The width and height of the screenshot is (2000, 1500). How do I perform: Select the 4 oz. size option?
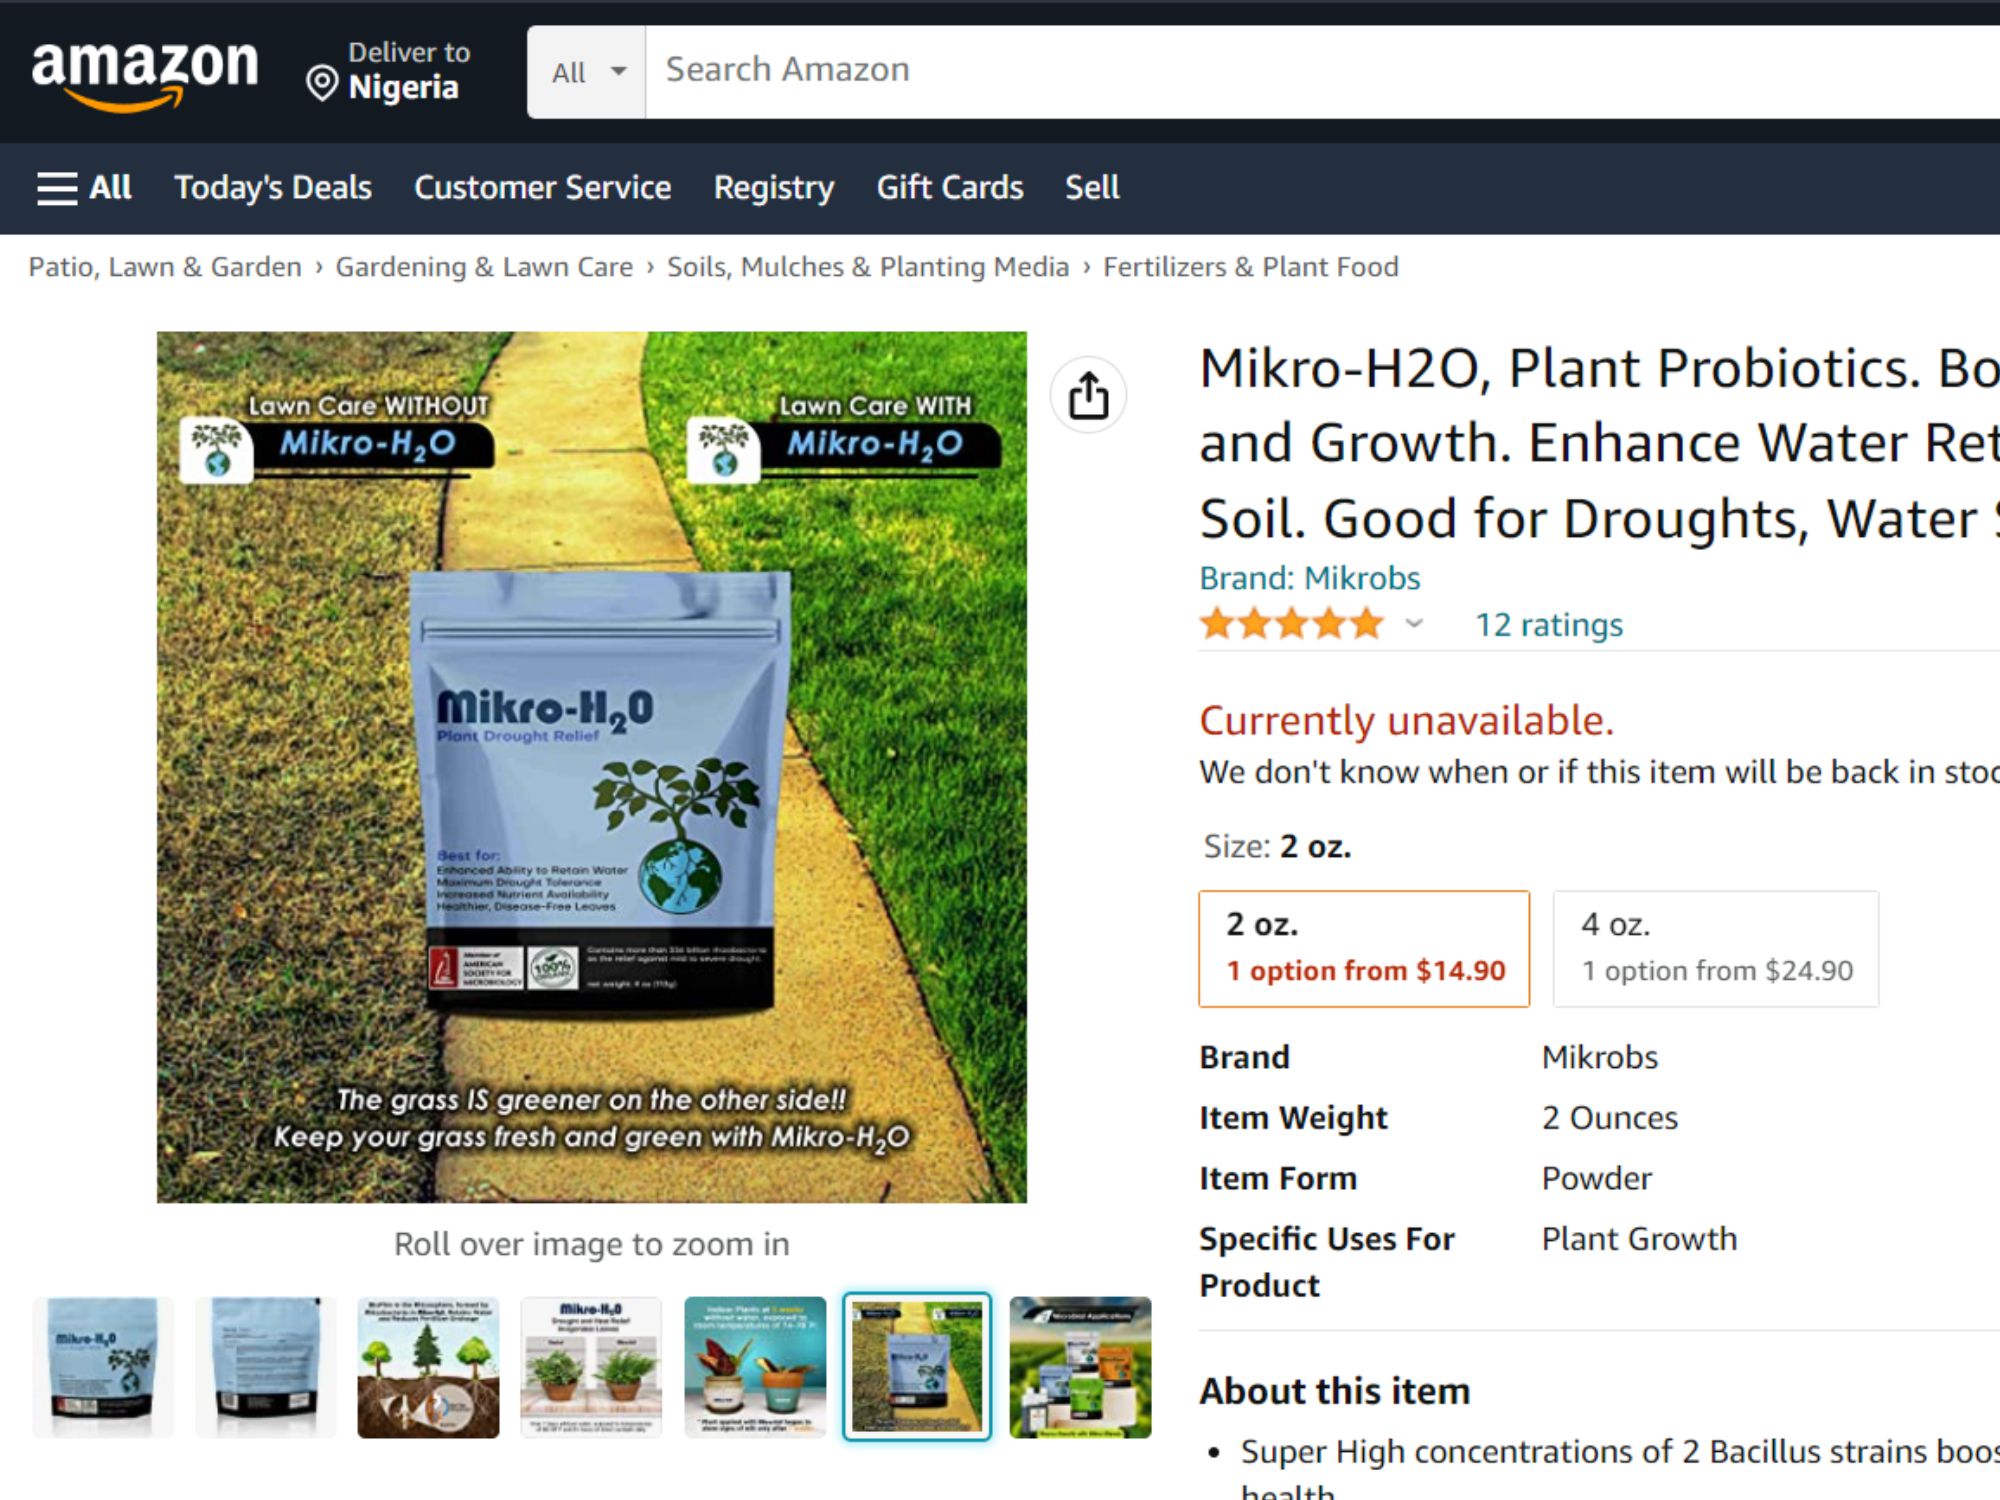[x=1716, y=948]
